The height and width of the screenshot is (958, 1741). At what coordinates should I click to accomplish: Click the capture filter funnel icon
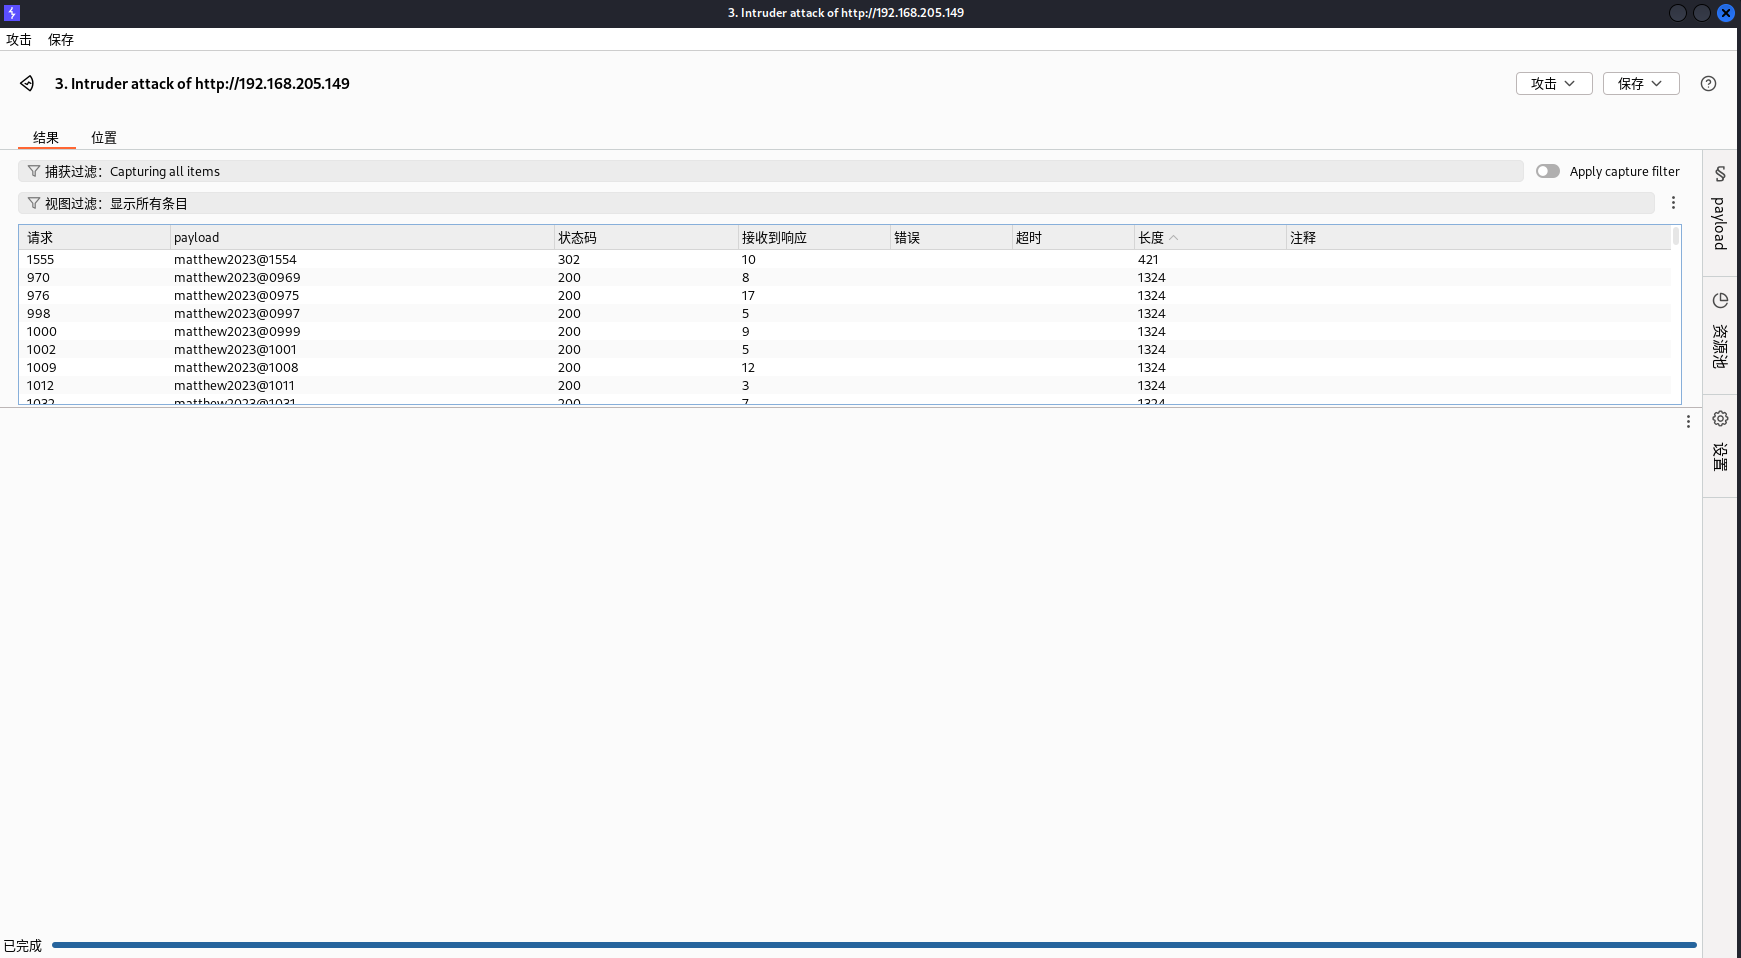pyautogui.click(x=34, y=171)
